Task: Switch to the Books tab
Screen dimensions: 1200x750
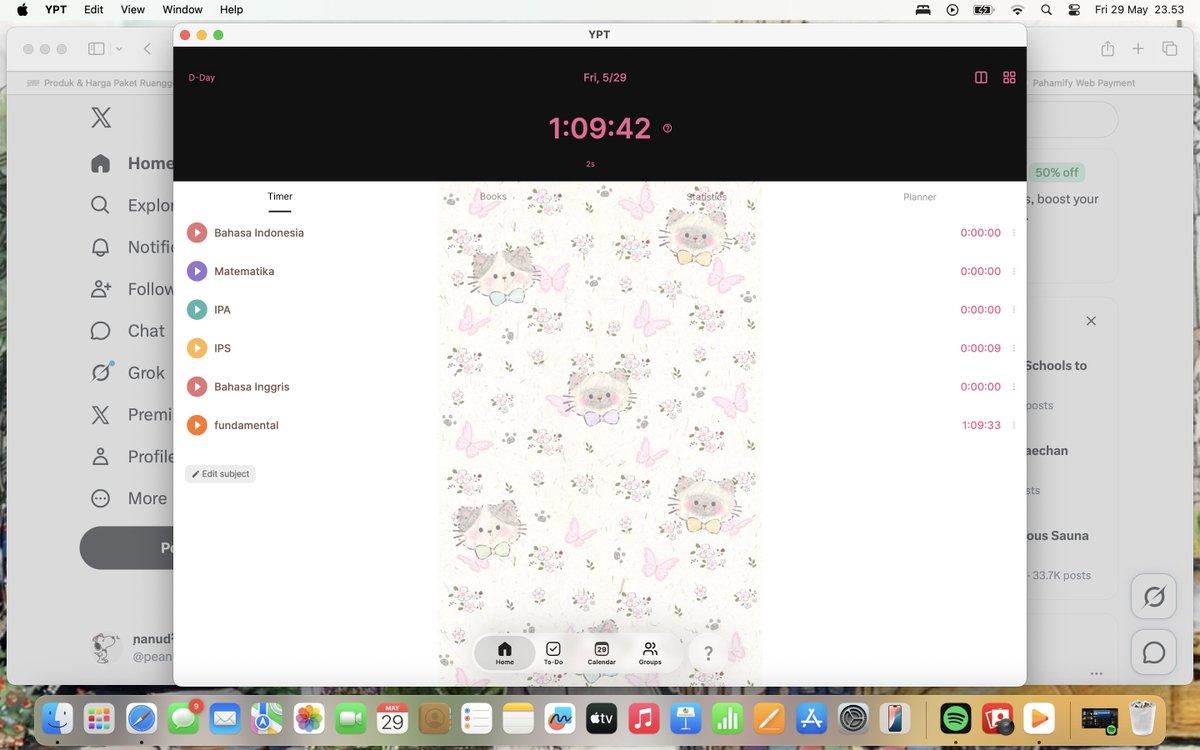Action: (x=493, y=197)
